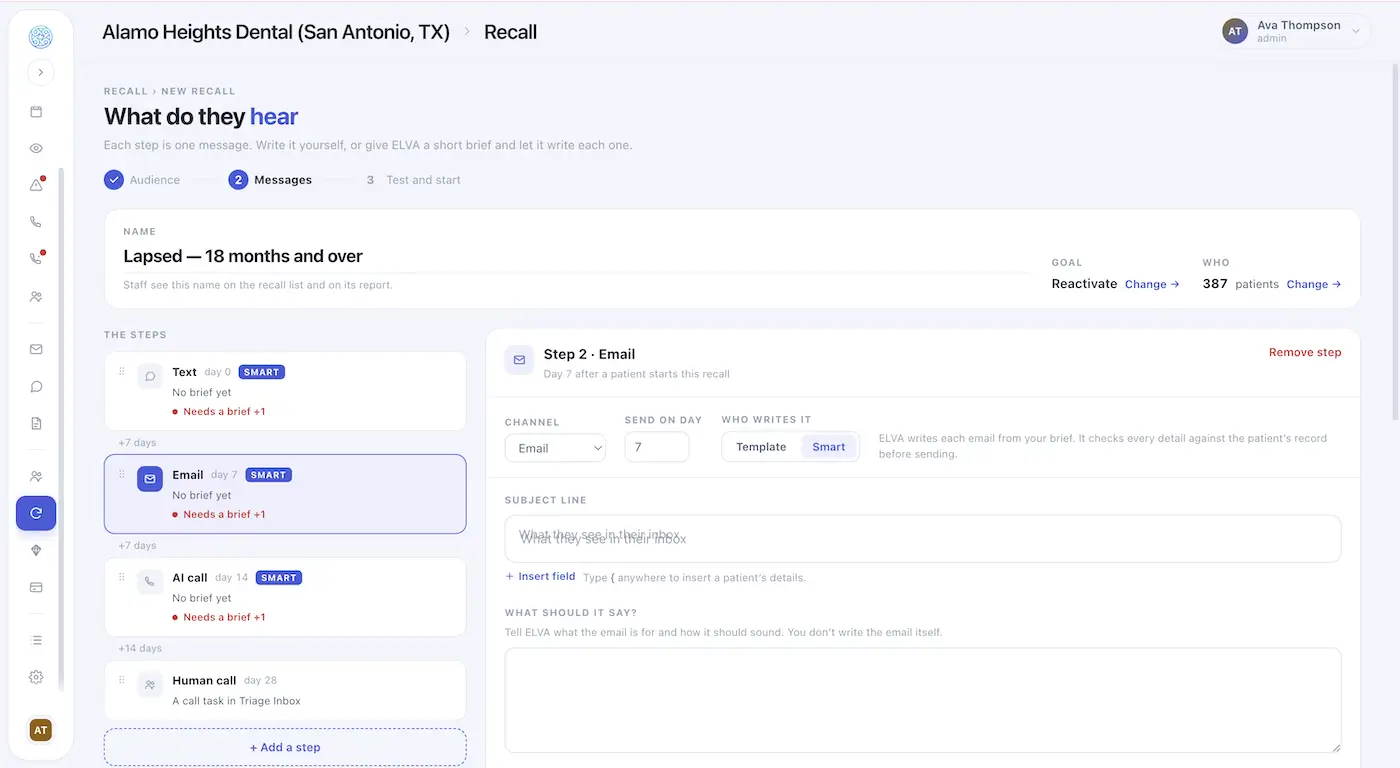Click the SMART badge on the Email step
Viewport: 1400px width, 768px height.
coord(269,475)
